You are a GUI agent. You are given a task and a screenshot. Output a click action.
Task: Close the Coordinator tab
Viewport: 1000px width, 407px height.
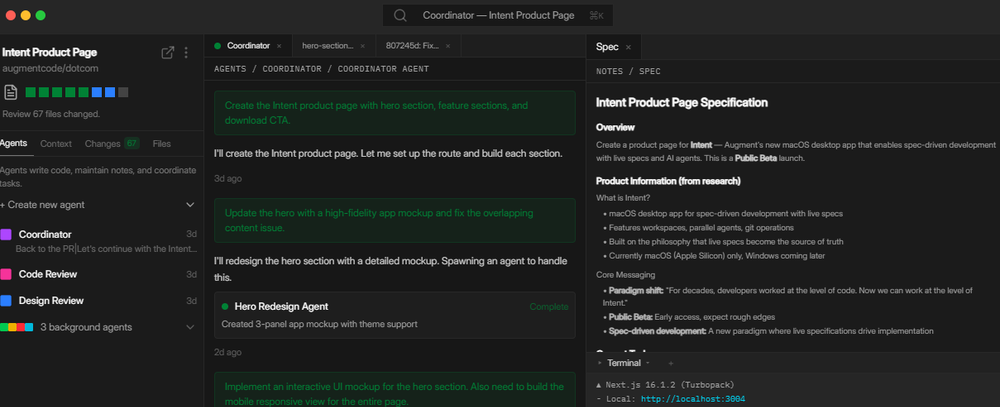pyautogui.click(x=279, y=46)
